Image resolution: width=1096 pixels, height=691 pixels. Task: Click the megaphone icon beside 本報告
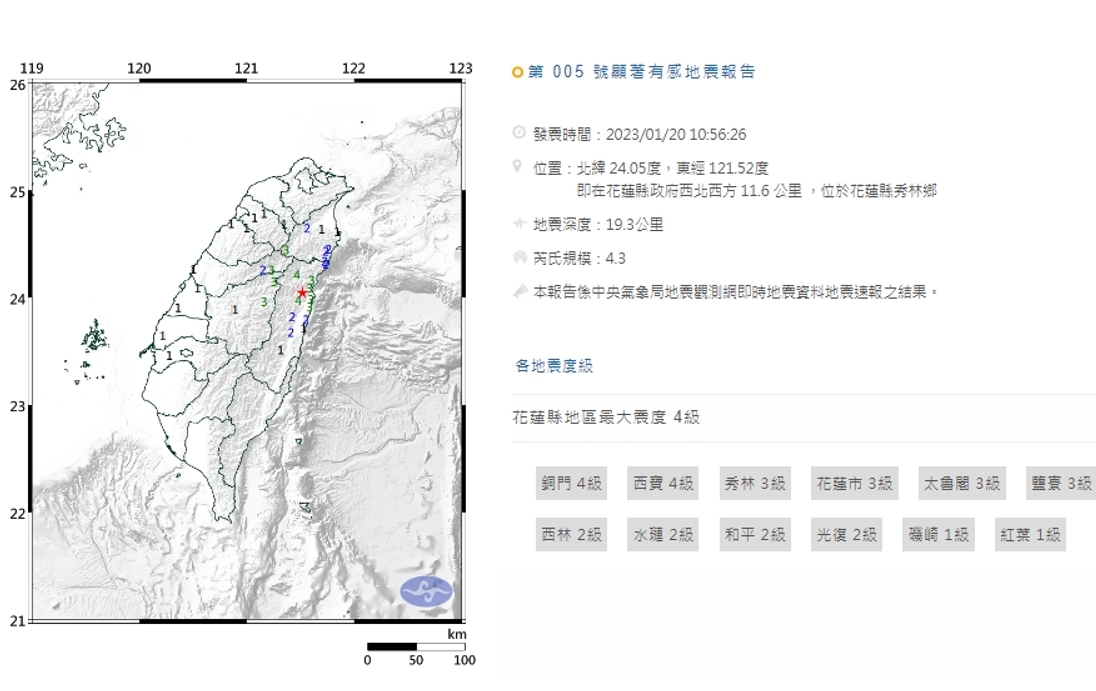click(518, 291)
